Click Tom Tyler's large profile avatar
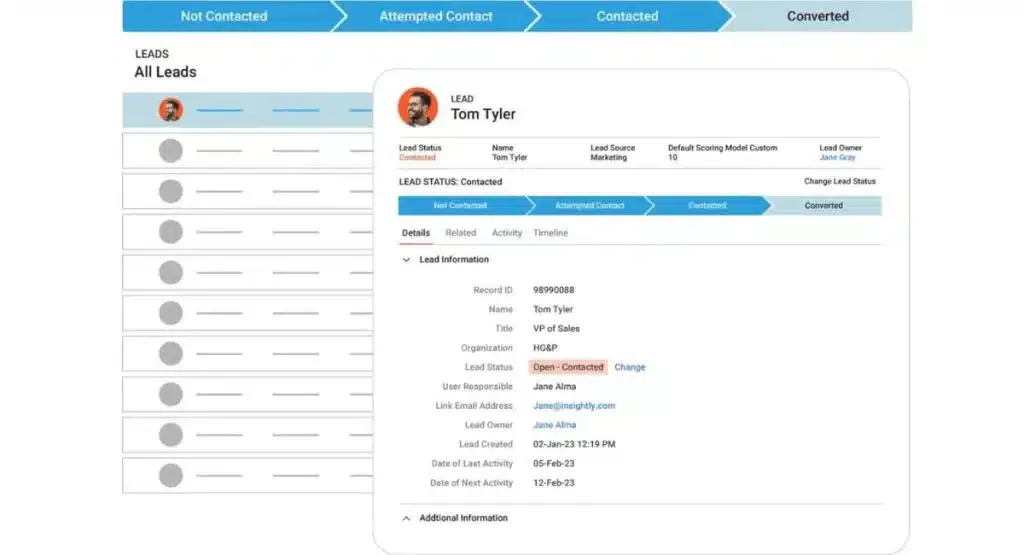Screen dimensions: 1024x555 [418, 107]
